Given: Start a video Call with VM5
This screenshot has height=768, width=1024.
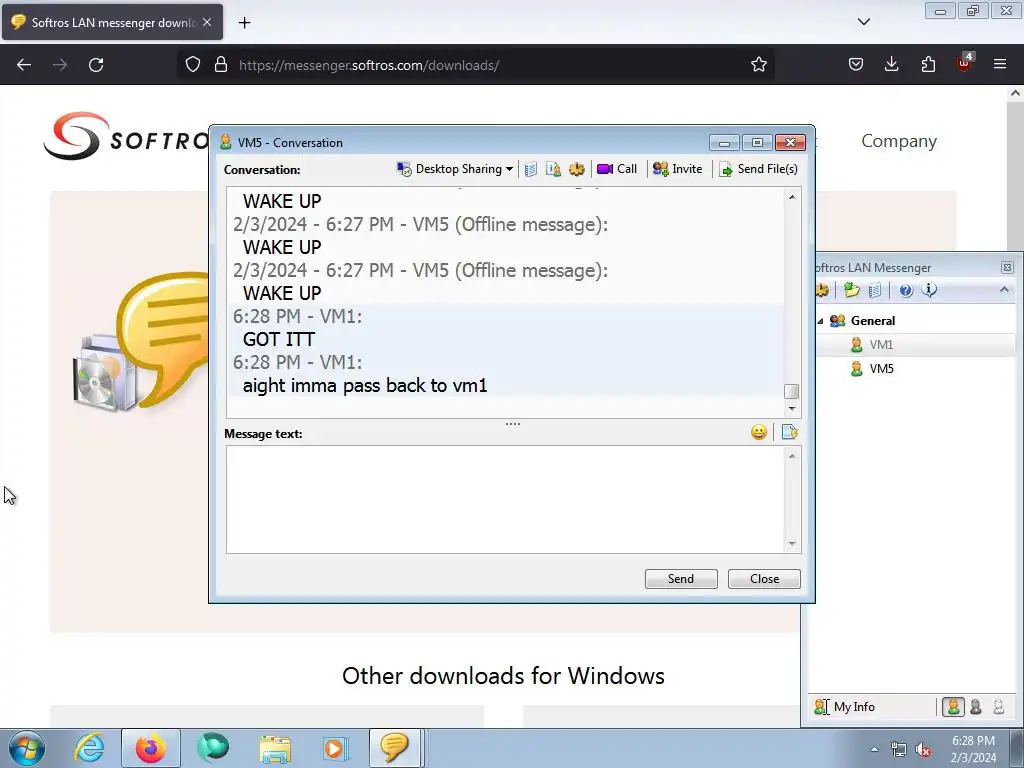Looking at the screenshot, I should [x=617, y=169].
